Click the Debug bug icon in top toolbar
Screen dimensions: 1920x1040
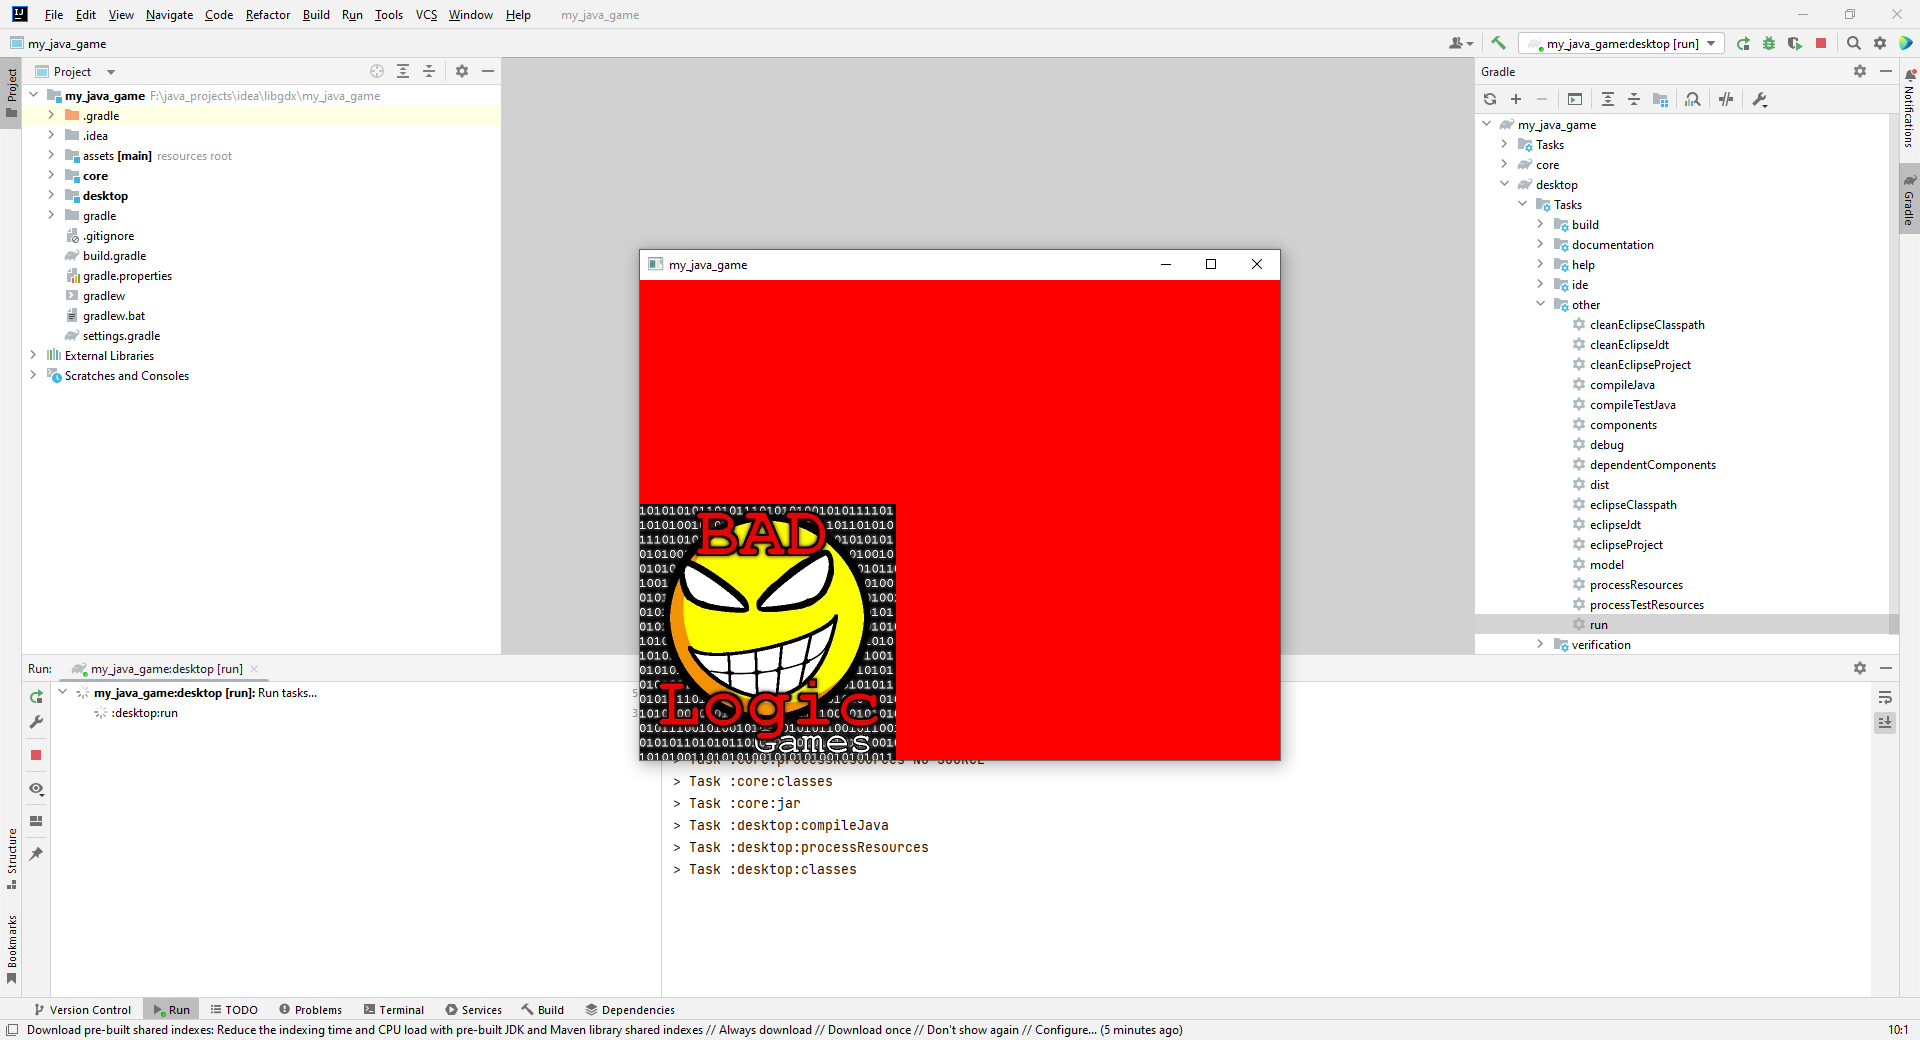click(1769, 43)
